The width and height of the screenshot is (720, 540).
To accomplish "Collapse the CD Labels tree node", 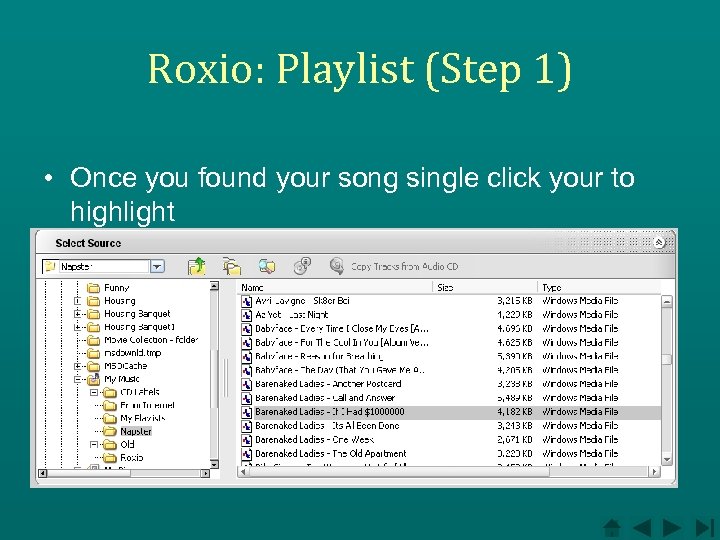I will pos(94,392).
